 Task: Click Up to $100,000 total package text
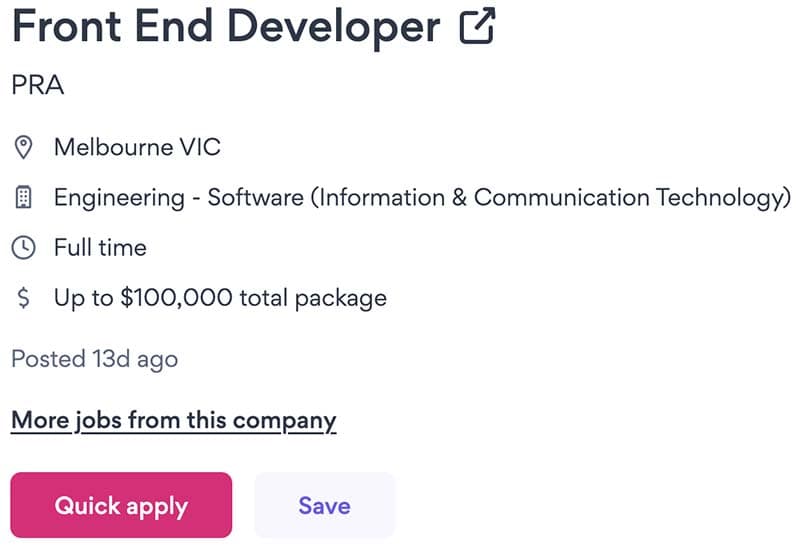click(220, 299)
